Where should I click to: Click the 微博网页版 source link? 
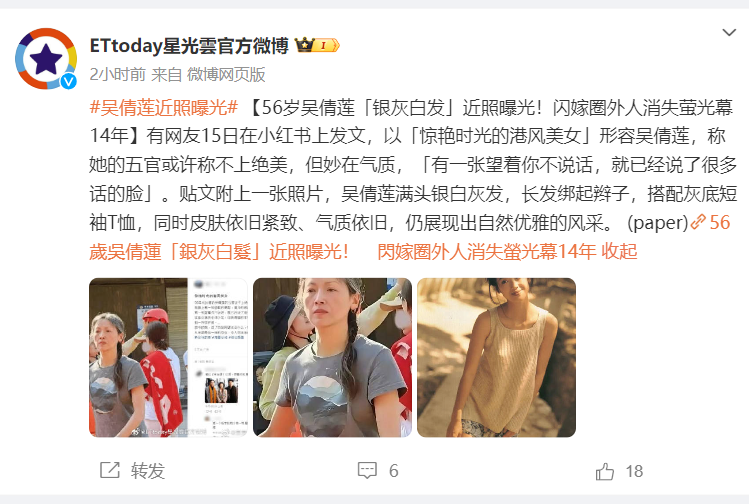(x=226, y=75)
